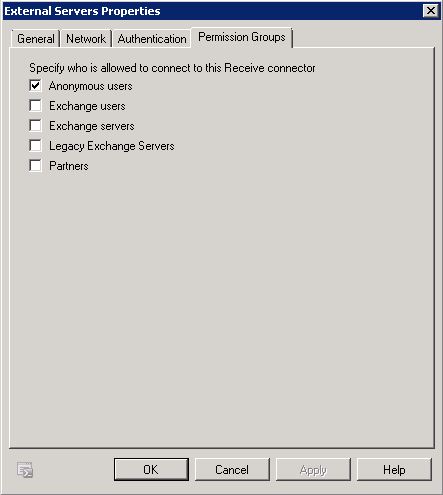
Task: Open the Network tab
Action: tap(86, 39)
